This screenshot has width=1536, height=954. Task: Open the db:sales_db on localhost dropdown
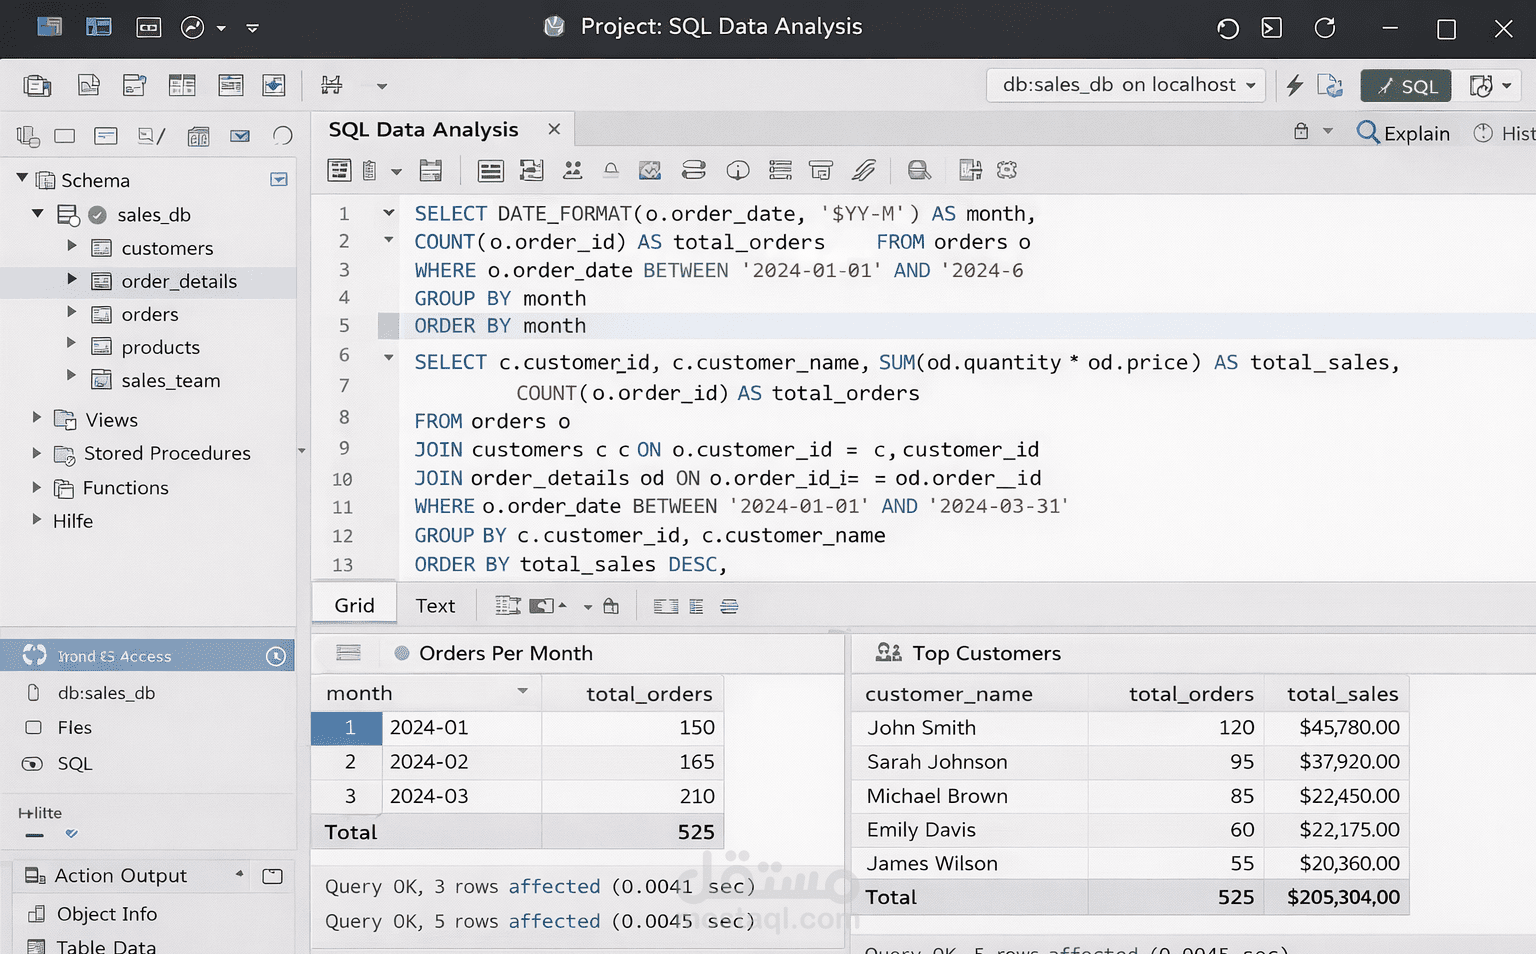pyautogui.click(x=1124, y=85)
